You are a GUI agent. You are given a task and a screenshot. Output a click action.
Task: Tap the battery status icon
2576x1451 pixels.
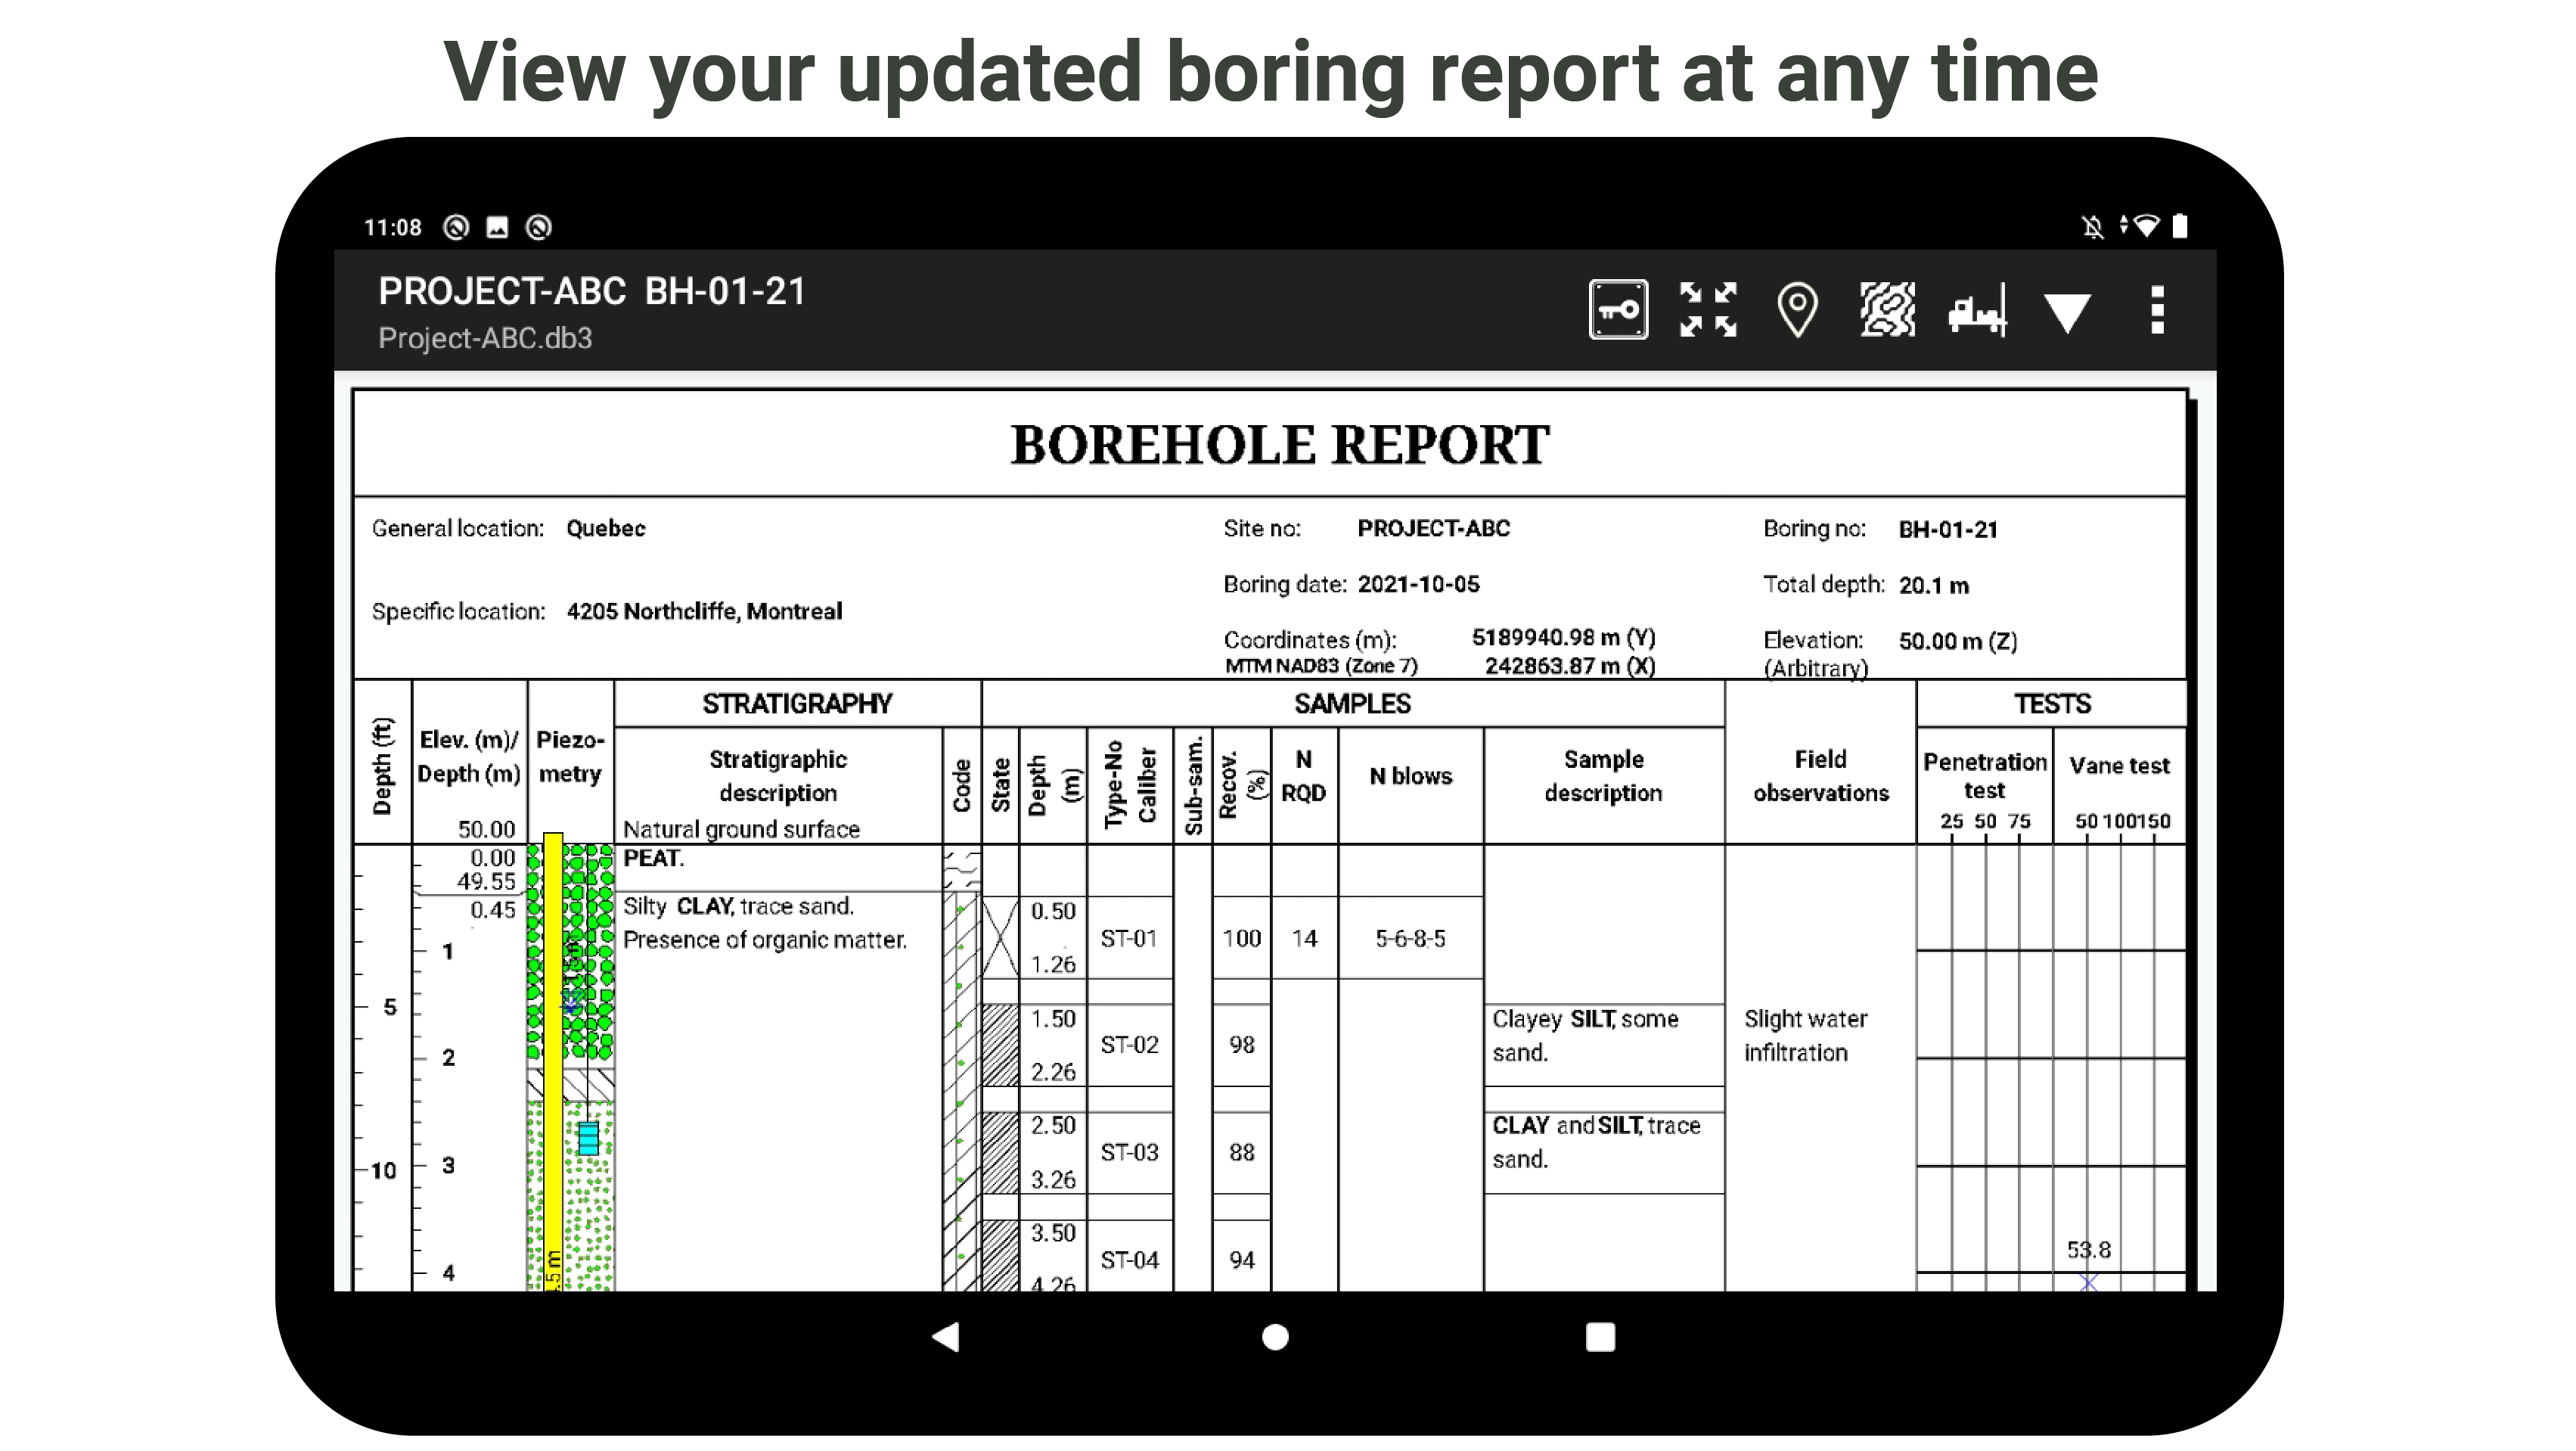2180,226
